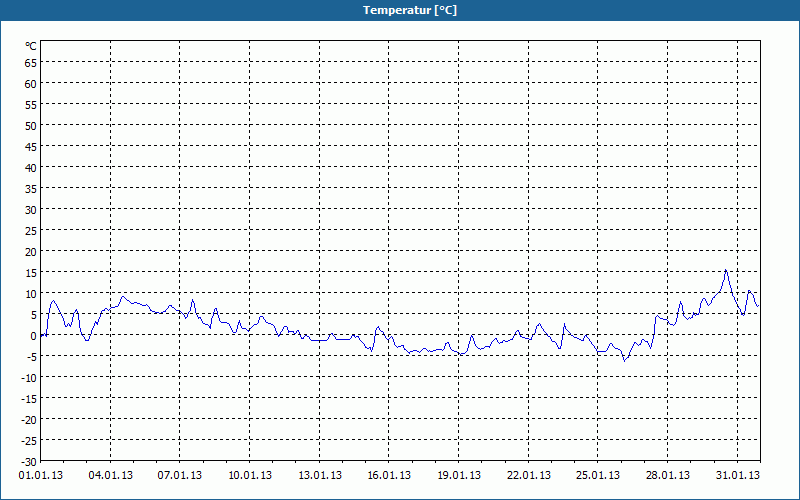Click the -15 value on temperature axis

point(29,398)
